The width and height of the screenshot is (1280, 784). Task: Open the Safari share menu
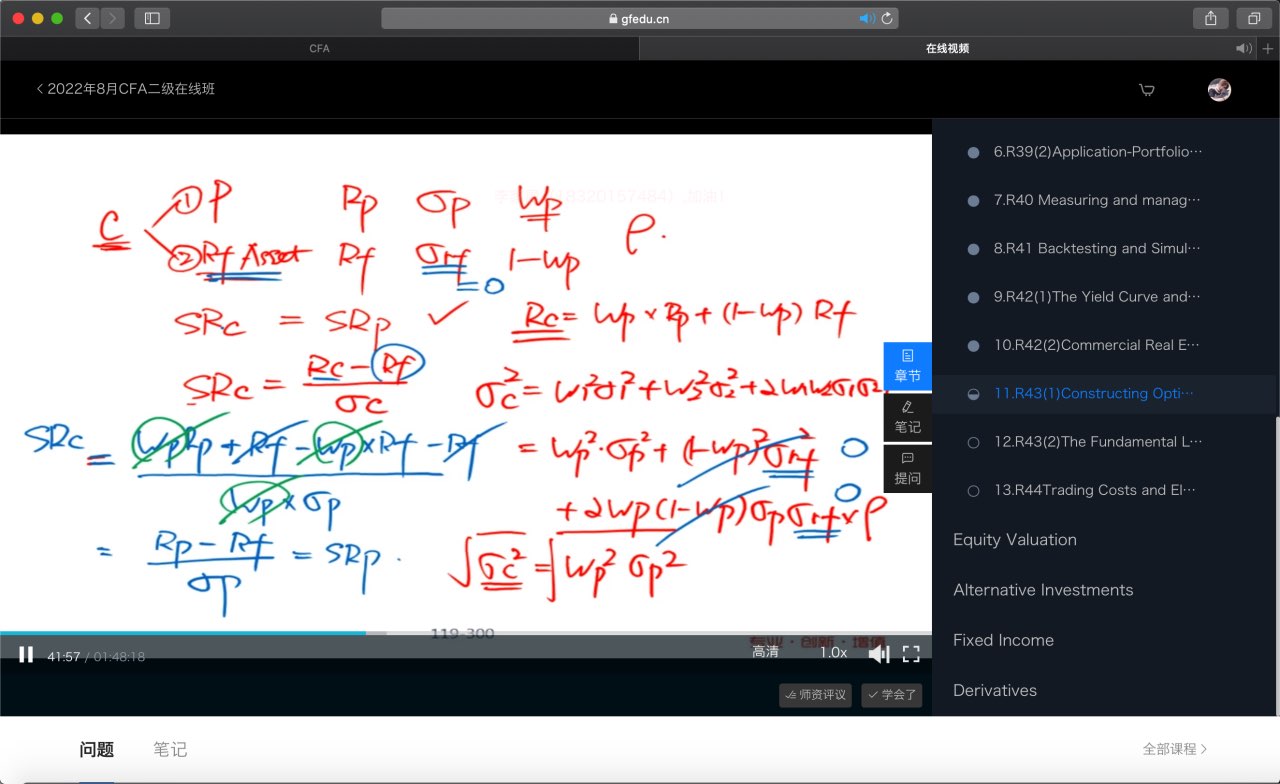click(1210, 18)
